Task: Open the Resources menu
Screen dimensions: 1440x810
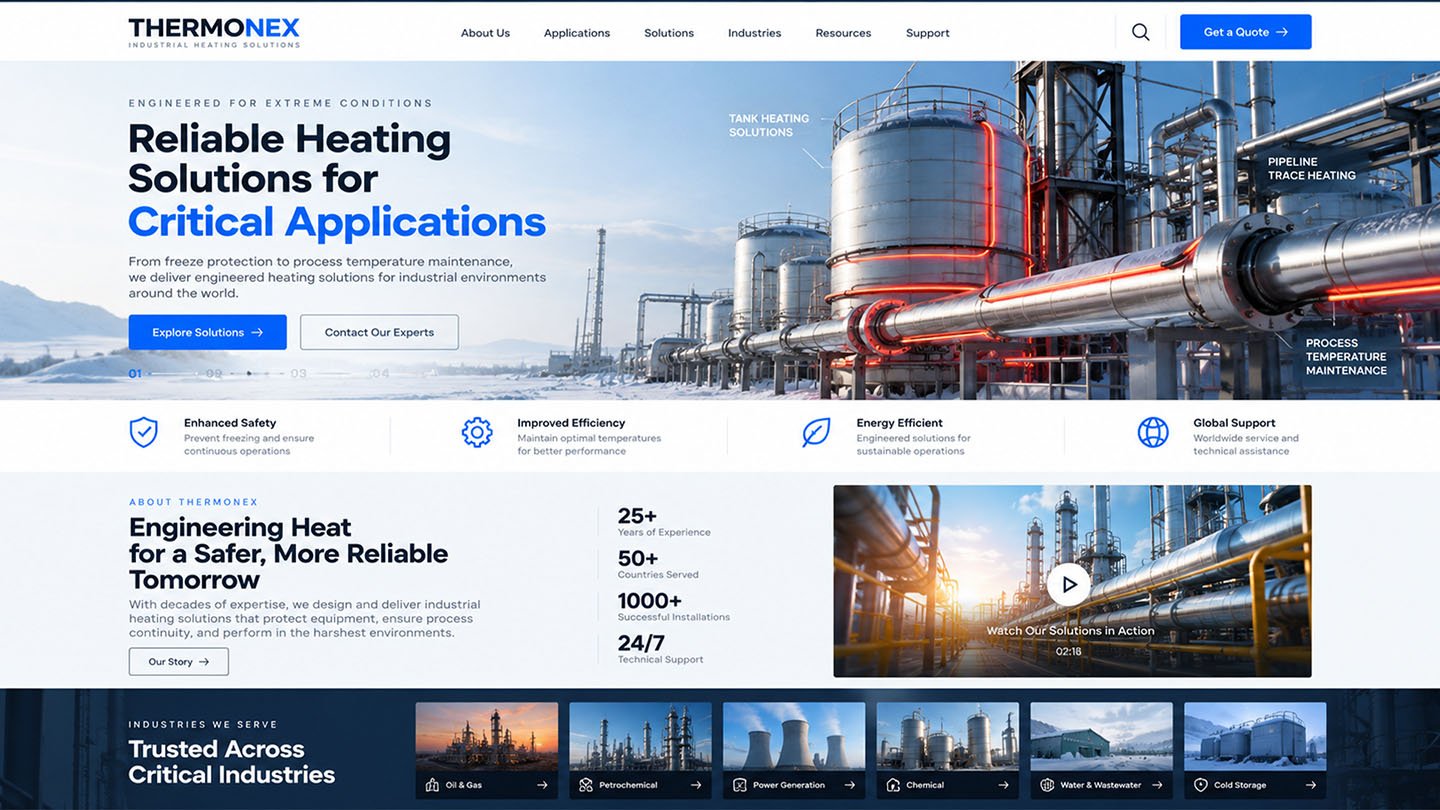Action: tap(843, 33)
